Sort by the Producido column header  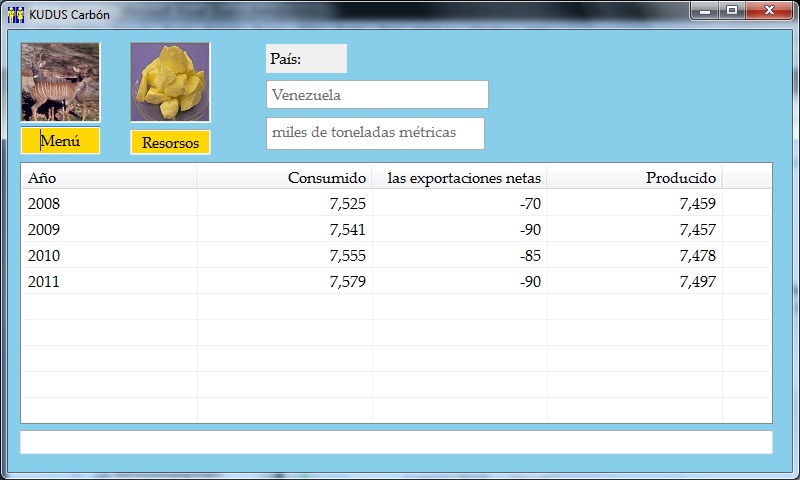click(634, 178)
